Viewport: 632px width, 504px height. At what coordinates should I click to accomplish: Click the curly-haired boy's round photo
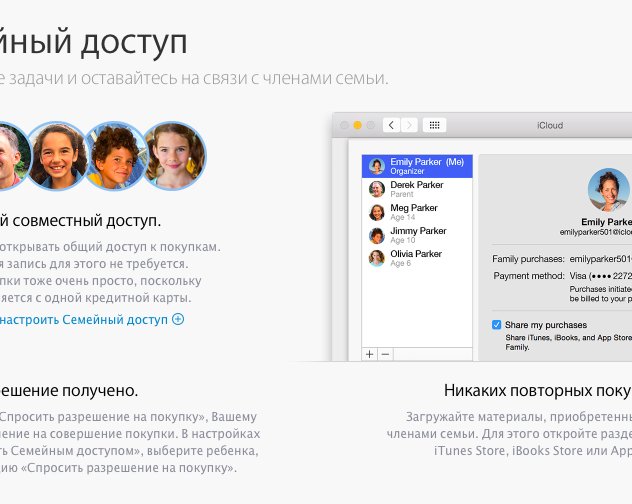(116, 156)
